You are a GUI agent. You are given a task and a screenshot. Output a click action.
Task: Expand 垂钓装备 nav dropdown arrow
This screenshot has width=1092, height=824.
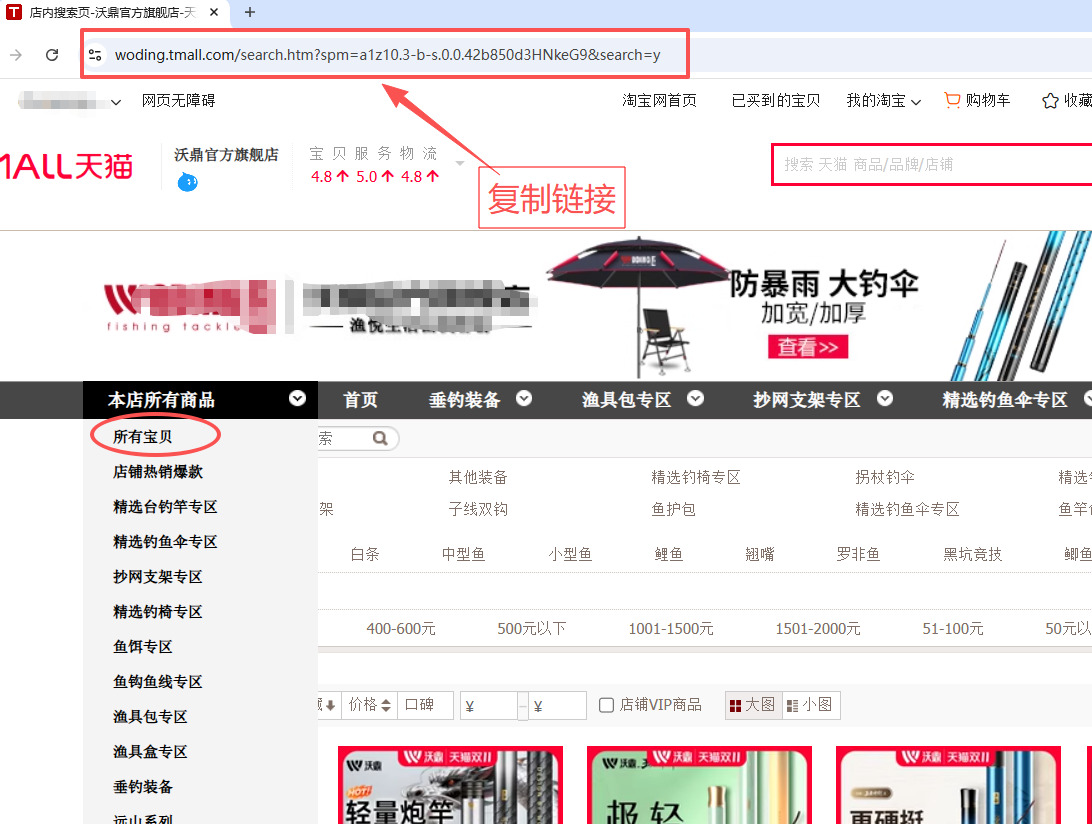pos(524,398)
